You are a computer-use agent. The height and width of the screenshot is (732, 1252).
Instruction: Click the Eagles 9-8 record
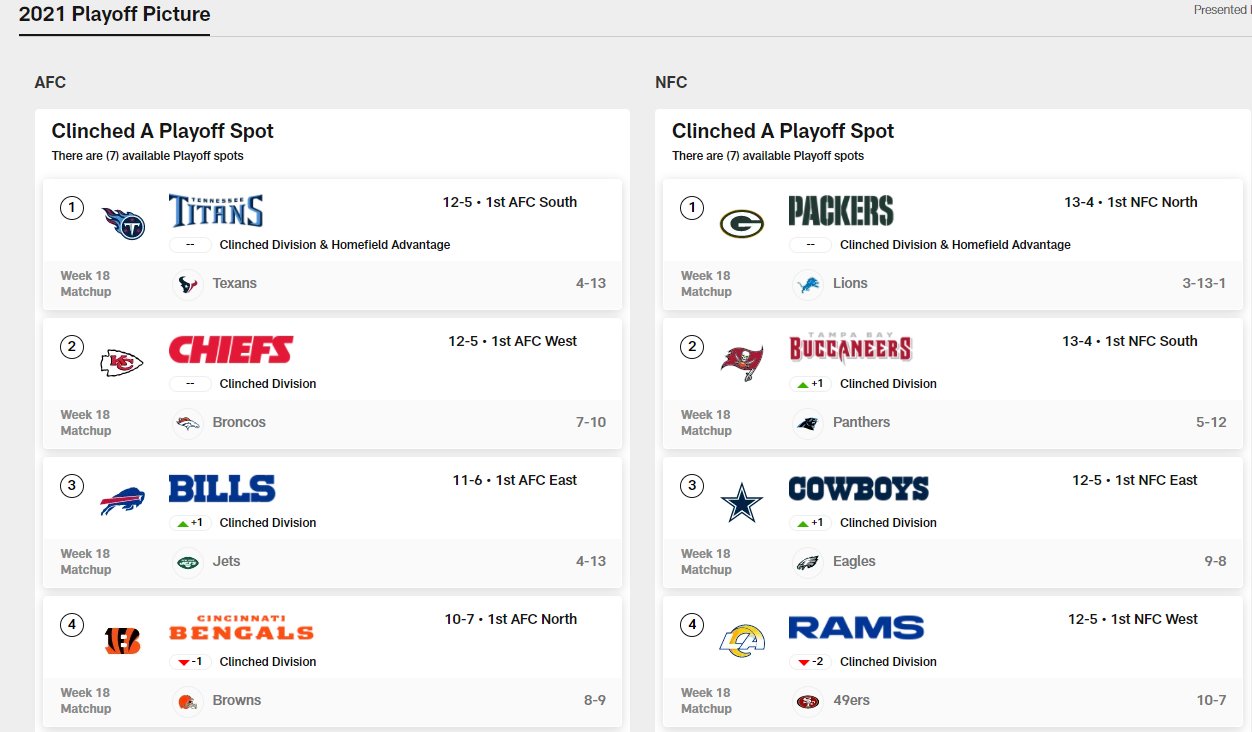coord(1215,562)
